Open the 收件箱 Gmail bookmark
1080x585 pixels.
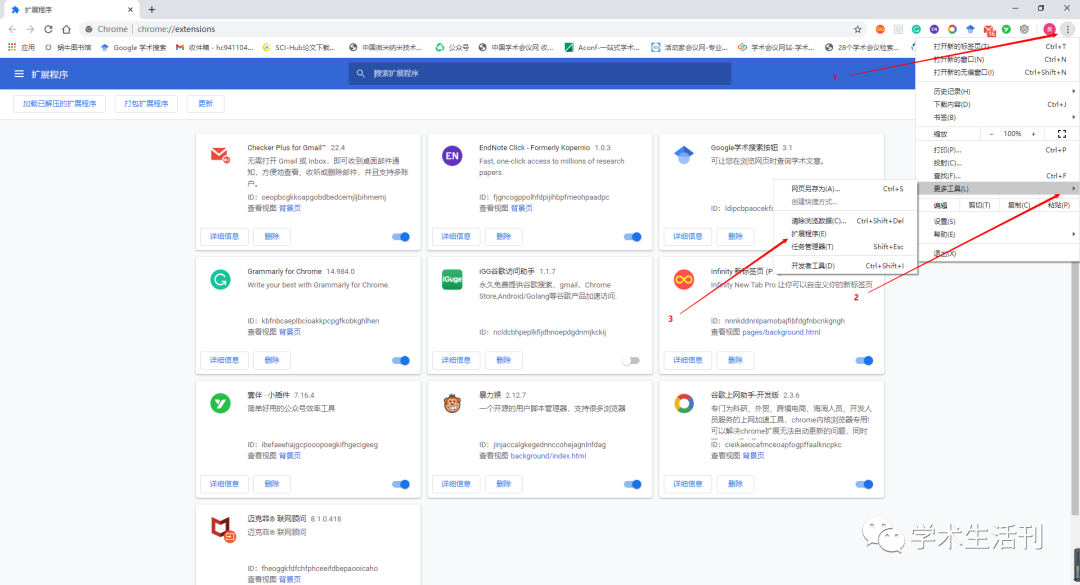pyautogui.click(x=215, y=48)
